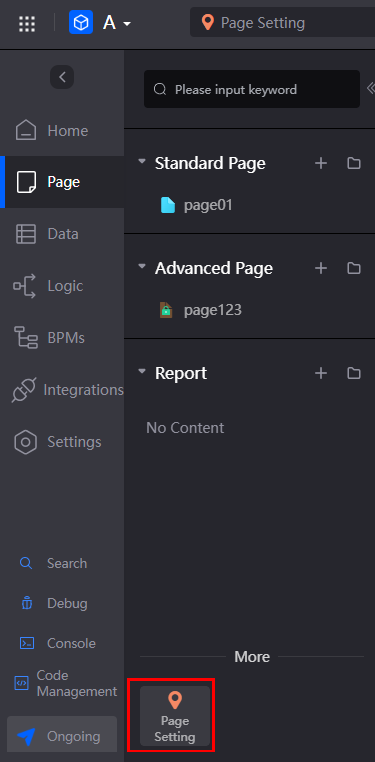This screenshot has width=375, height=762.
Task: Go to Data in the sidebar
Action: click(62, 234)
